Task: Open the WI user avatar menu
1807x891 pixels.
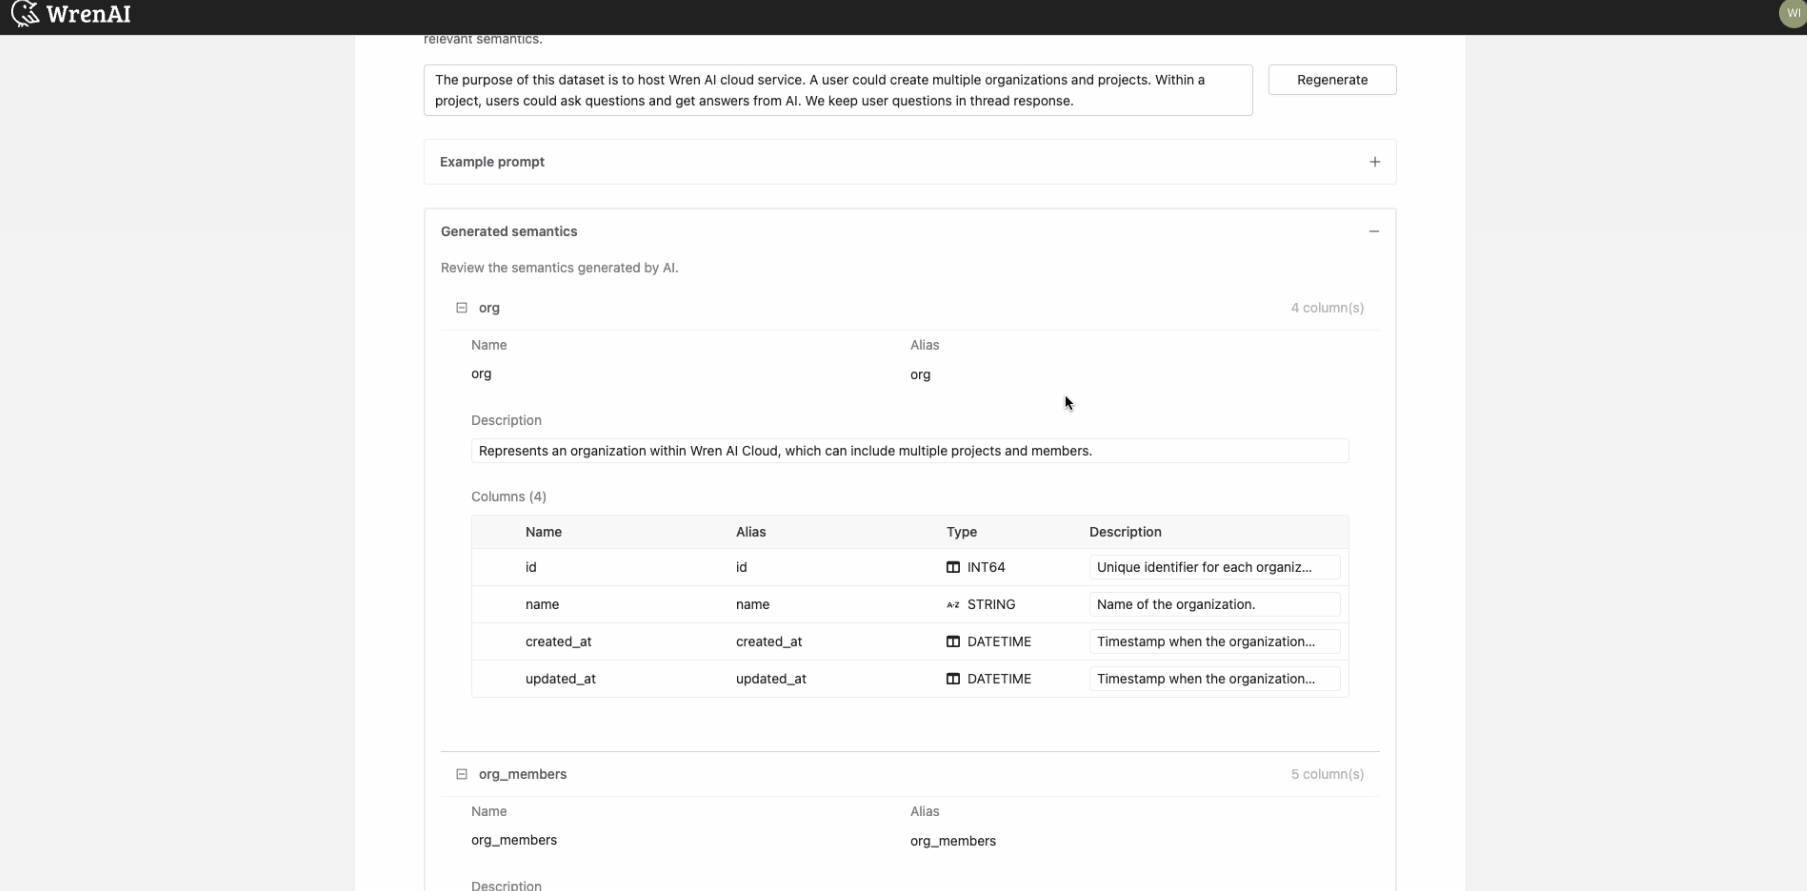Action: [x=1793, y=13]
